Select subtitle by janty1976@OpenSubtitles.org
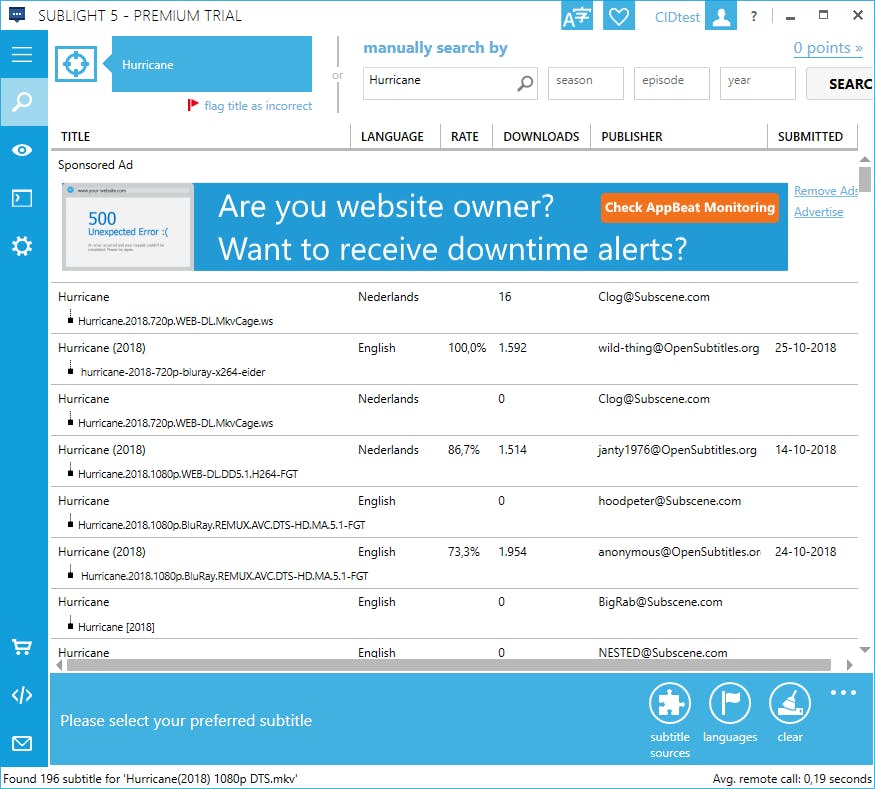This screenshot has width=875, height=789. [x=677, y=450]
